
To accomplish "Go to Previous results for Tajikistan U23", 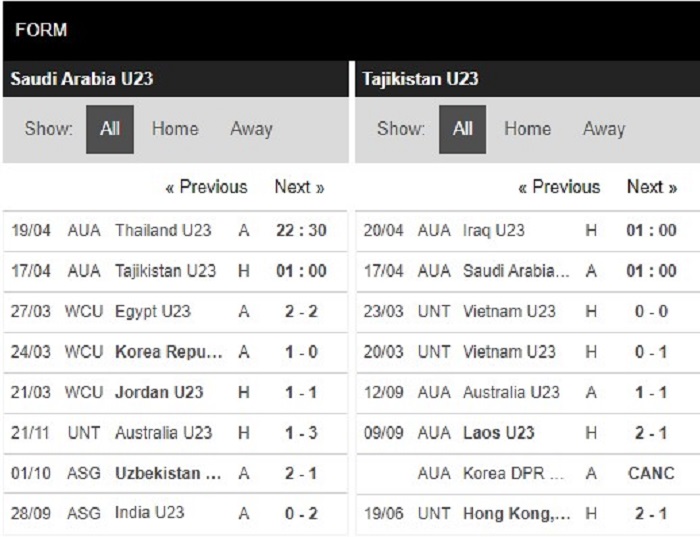I will 559,187.
